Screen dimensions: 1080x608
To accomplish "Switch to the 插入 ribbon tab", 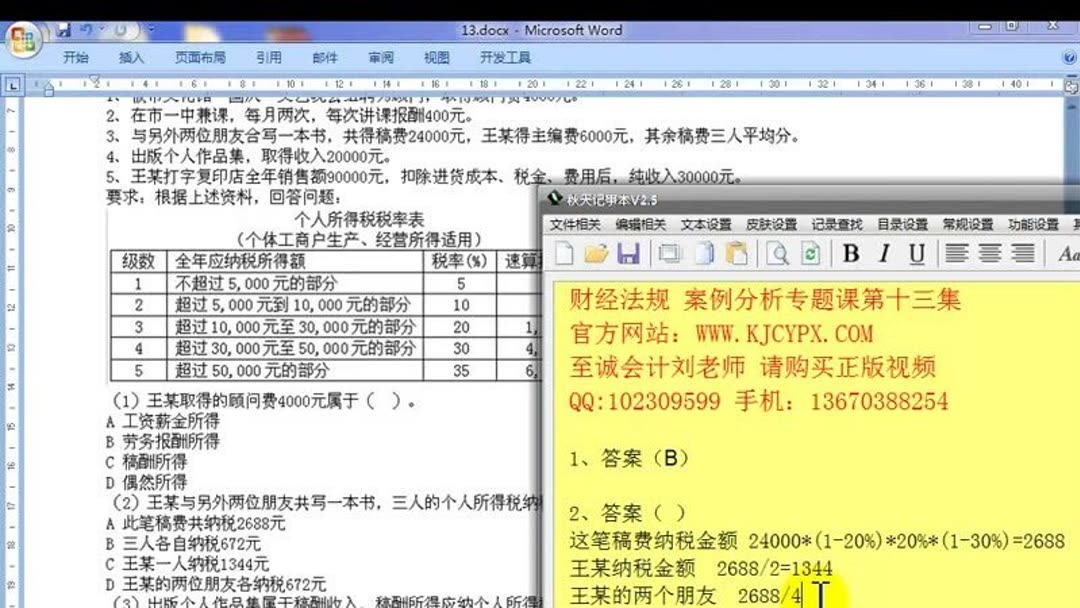I will point(131,57).
